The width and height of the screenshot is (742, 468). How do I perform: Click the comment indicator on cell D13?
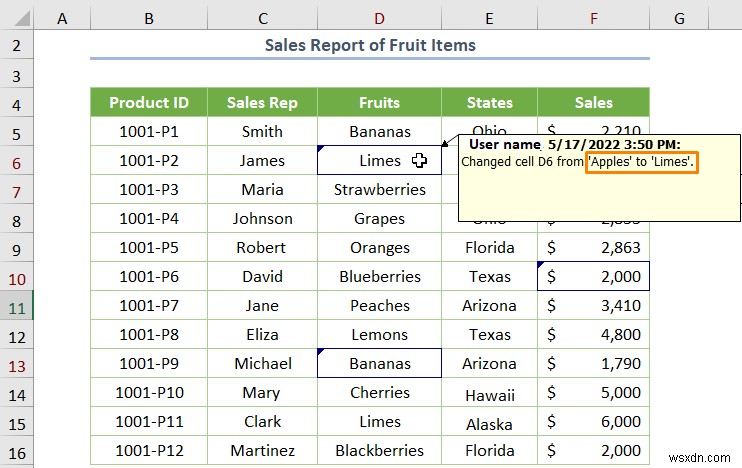322,353
